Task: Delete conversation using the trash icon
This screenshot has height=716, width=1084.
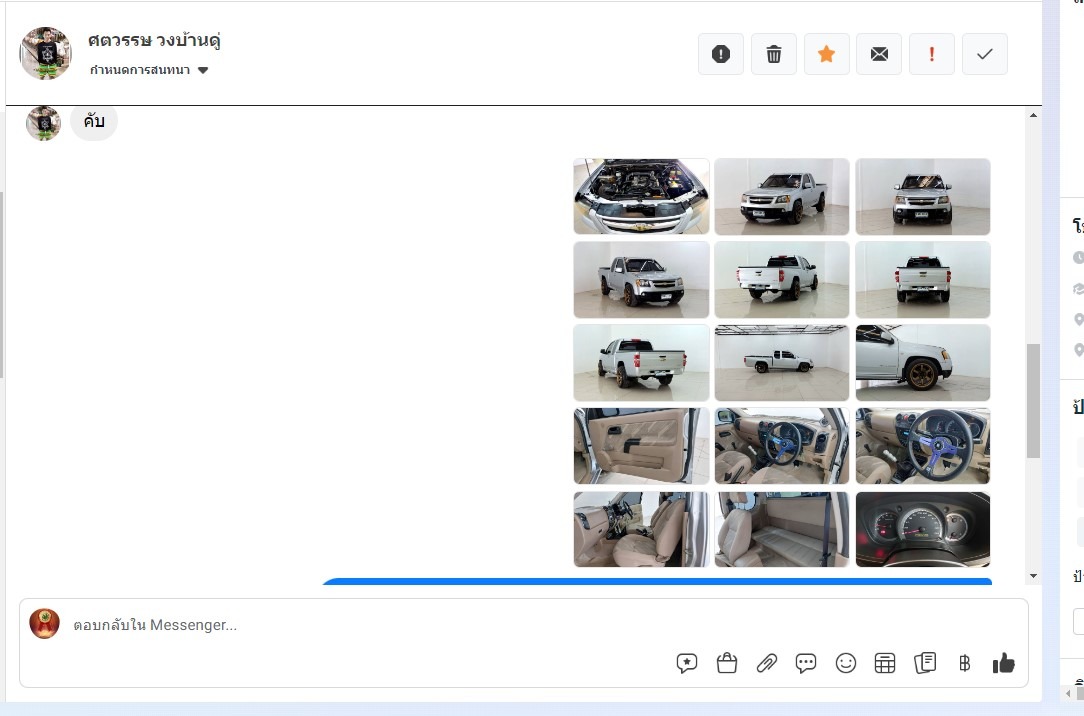Action: click(x=774, y=54)
